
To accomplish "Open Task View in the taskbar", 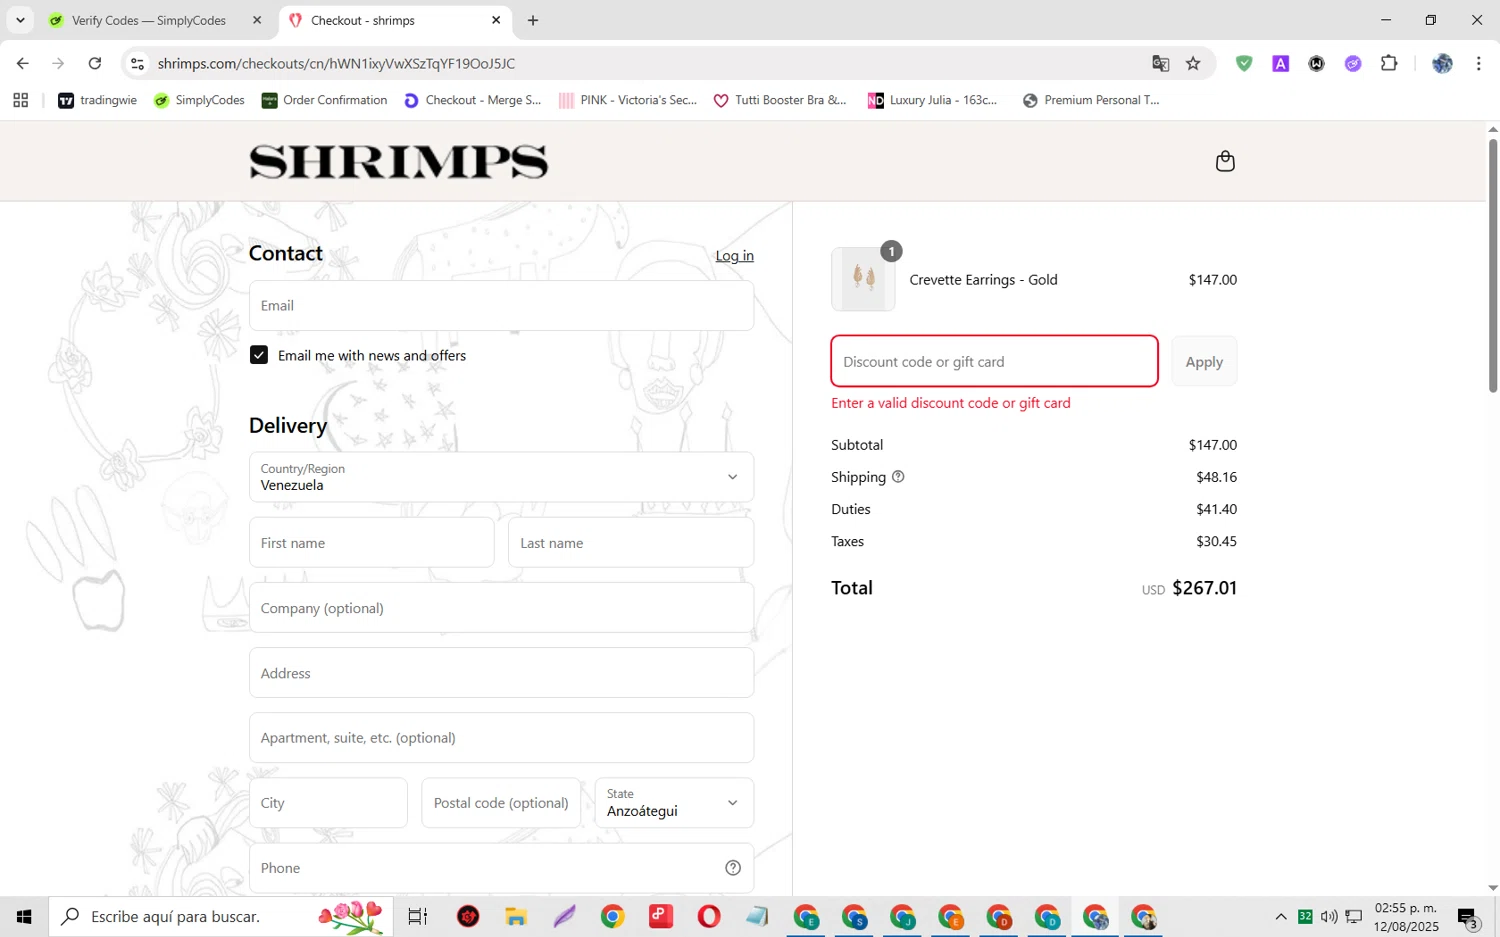I will pyautogui.click(x=418, y=916).
